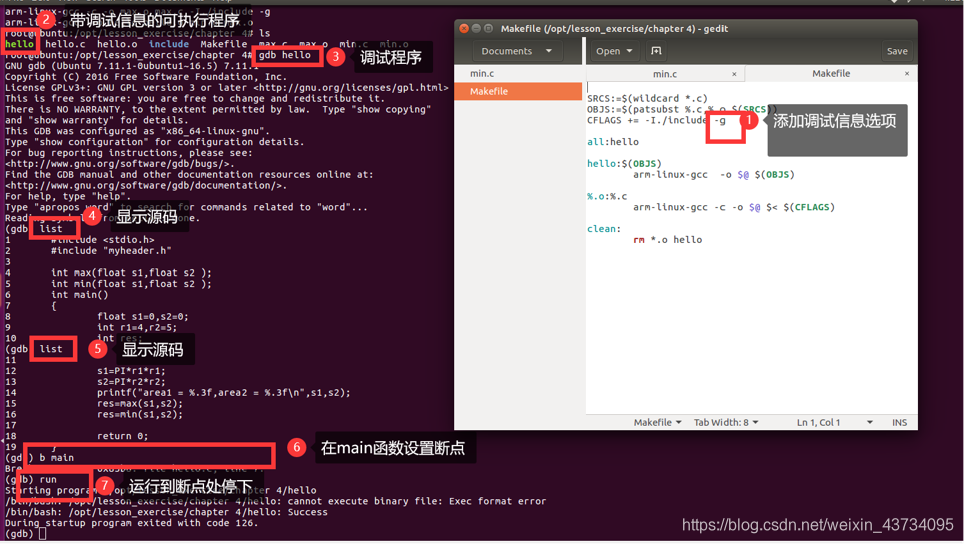The image size is (964, 544).
Task: Click the Ln 1, Col 1 status entry
Action: tap(818, 422)
